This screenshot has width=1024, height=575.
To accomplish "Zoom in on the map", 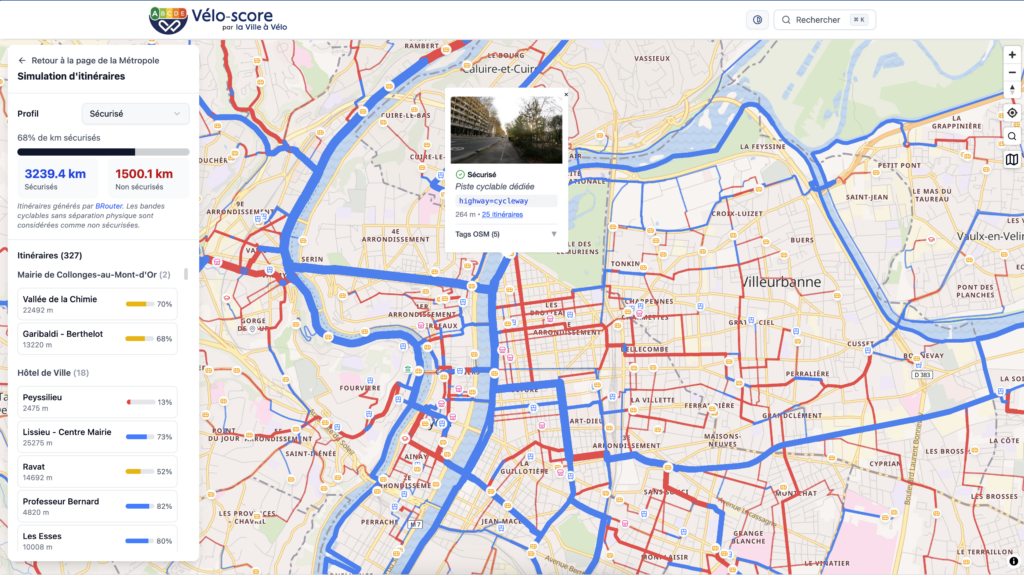I will pyautogui.click(x=1011, y=55).
